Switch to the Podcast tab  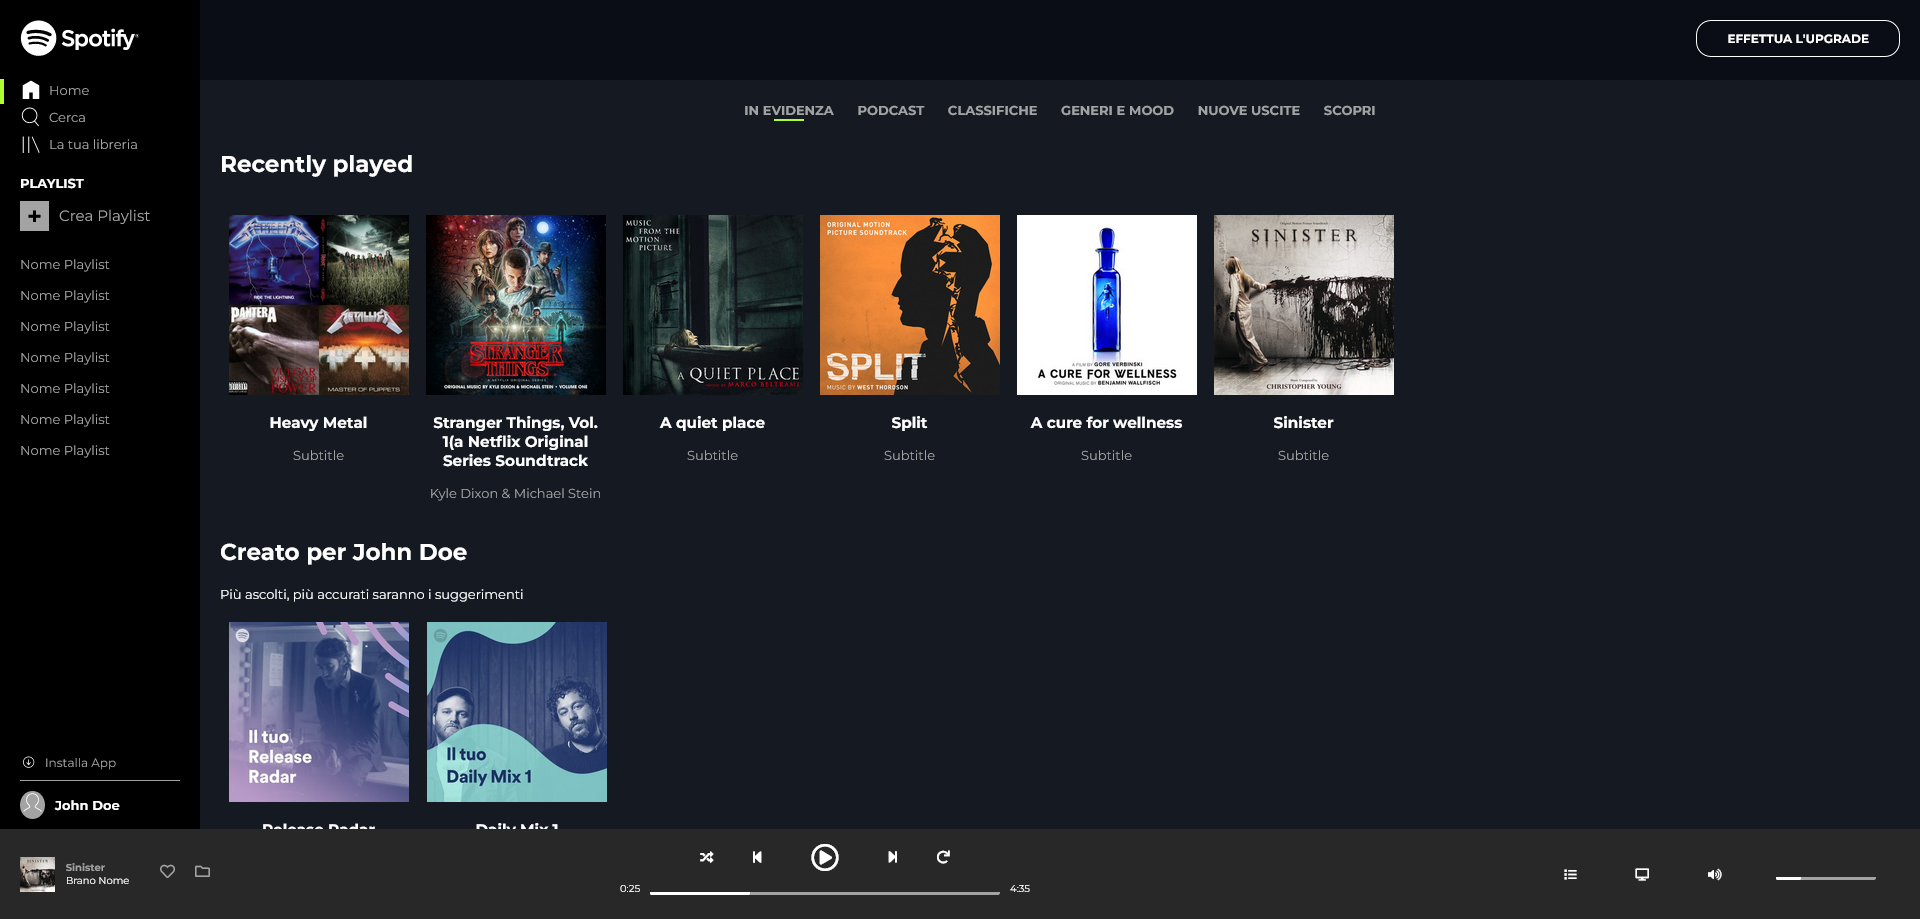click(890, 111)
